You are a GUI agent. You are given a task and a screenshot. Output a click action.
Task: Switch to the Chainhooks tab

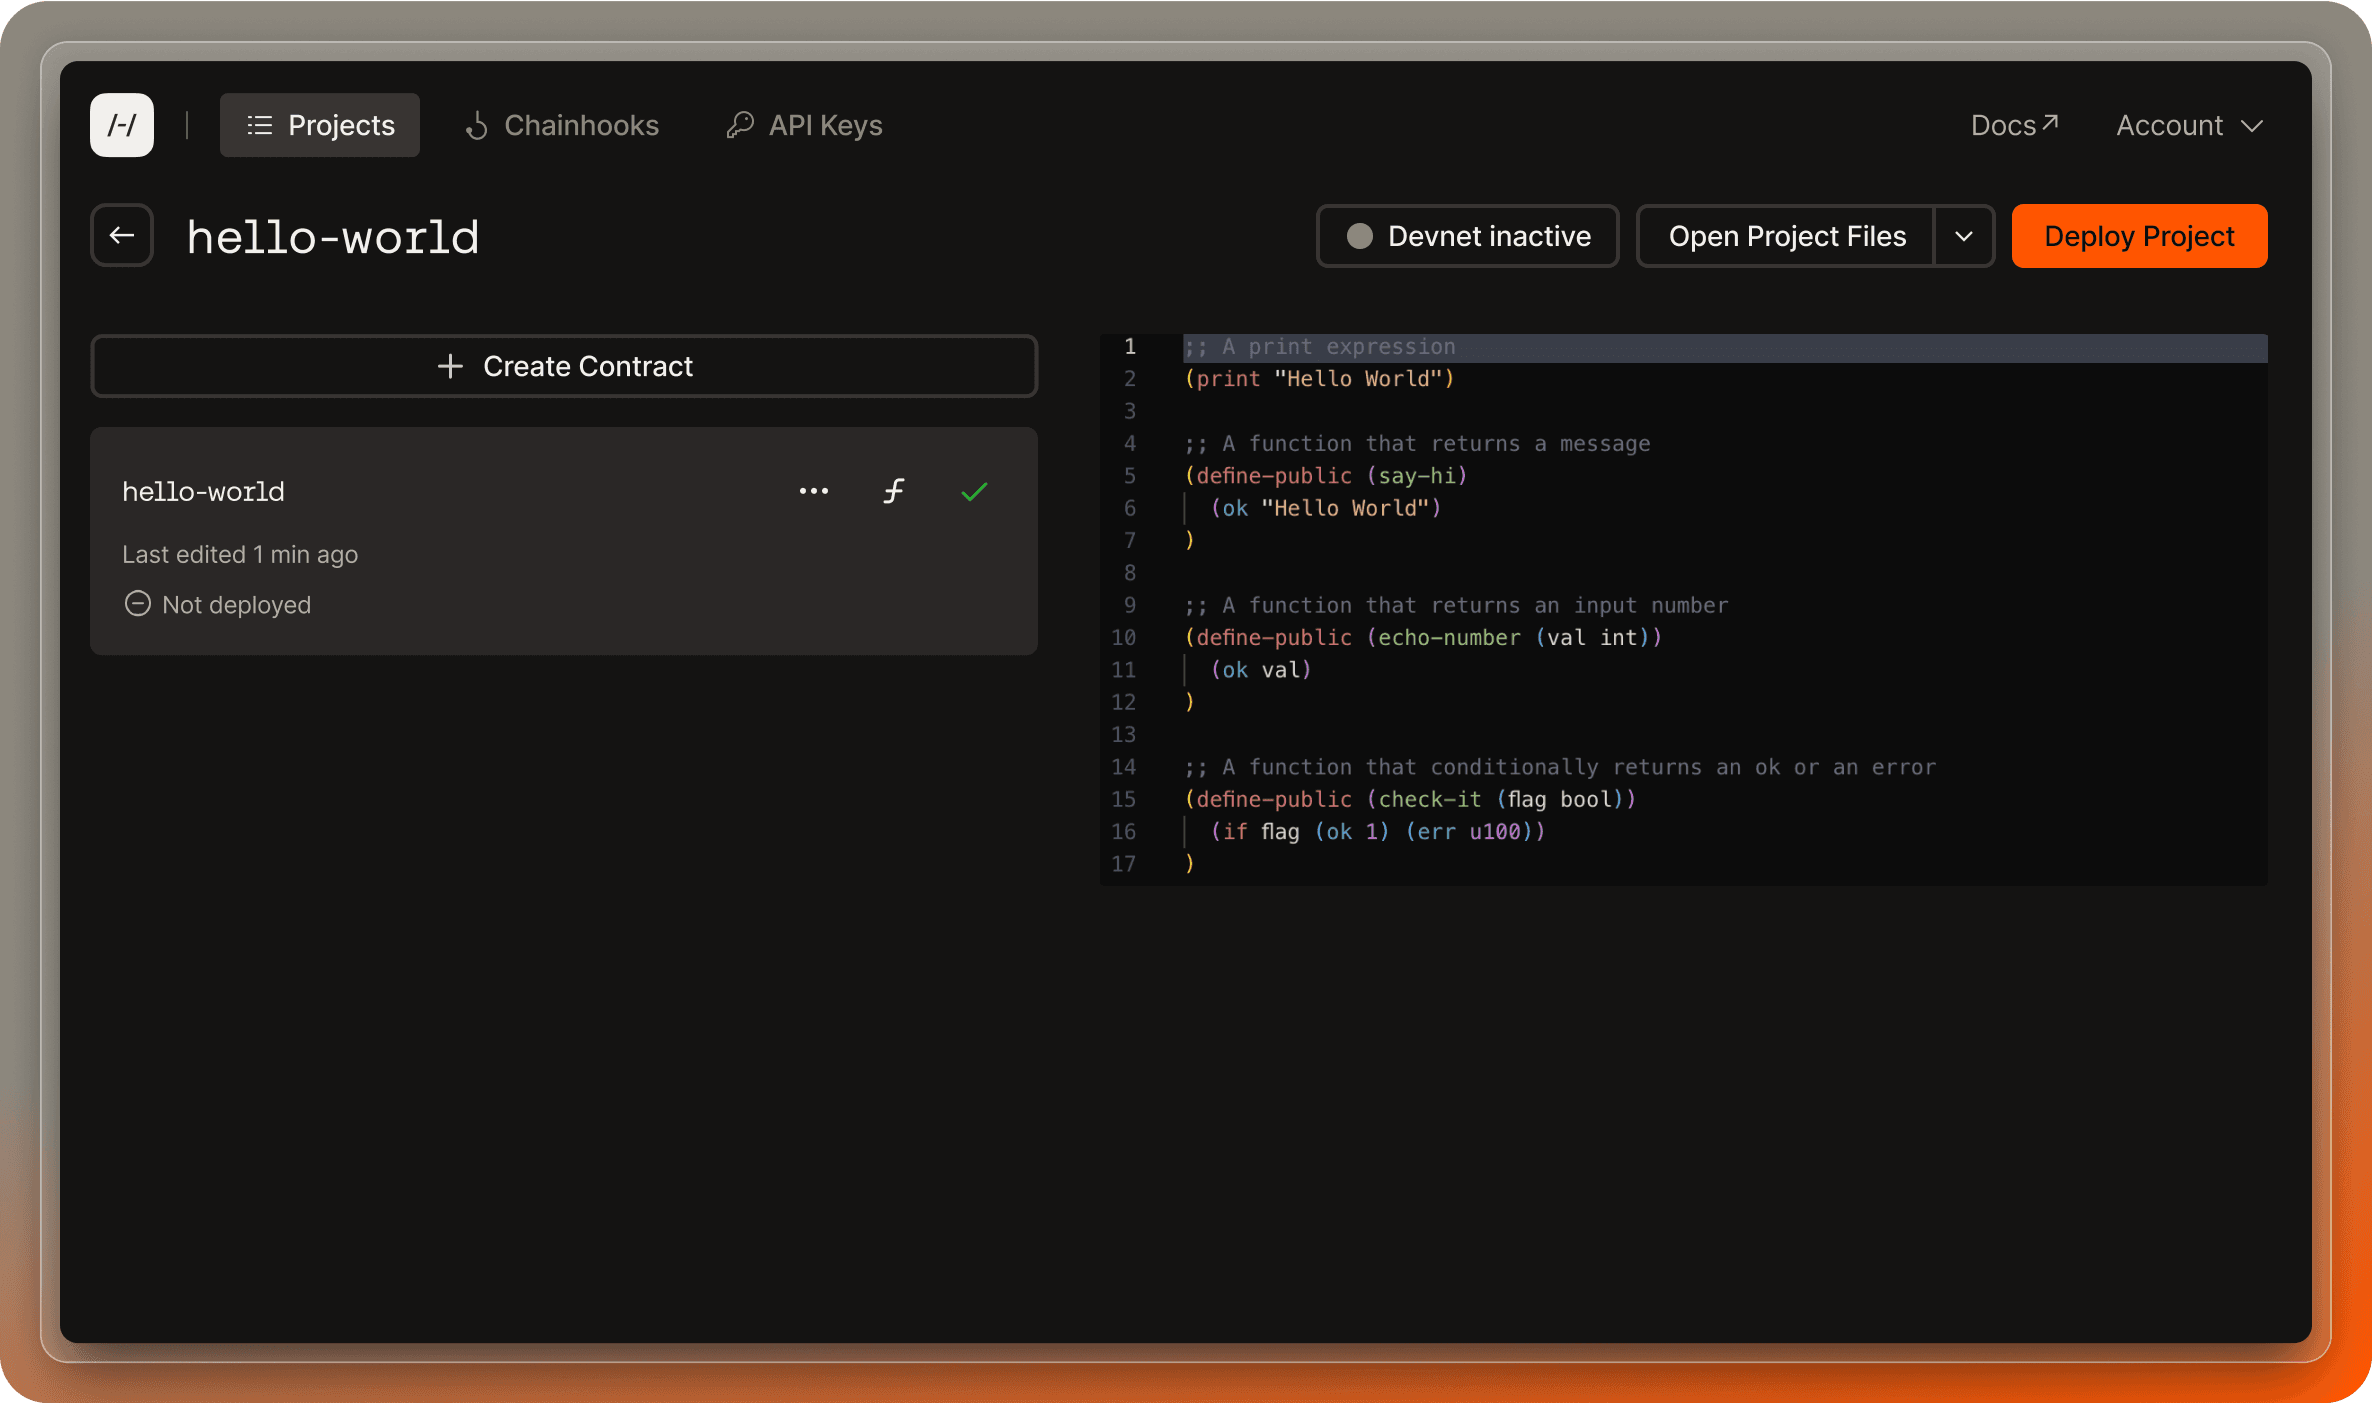pos(562,125)
